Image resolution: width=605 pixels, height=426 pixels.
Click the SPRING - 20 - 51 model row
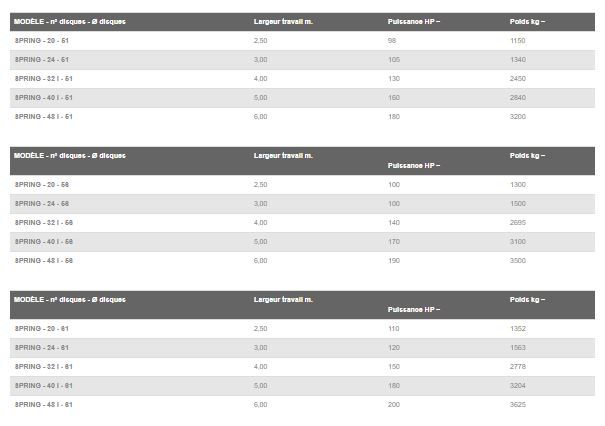pyautogui.click(x=42, y=40)
